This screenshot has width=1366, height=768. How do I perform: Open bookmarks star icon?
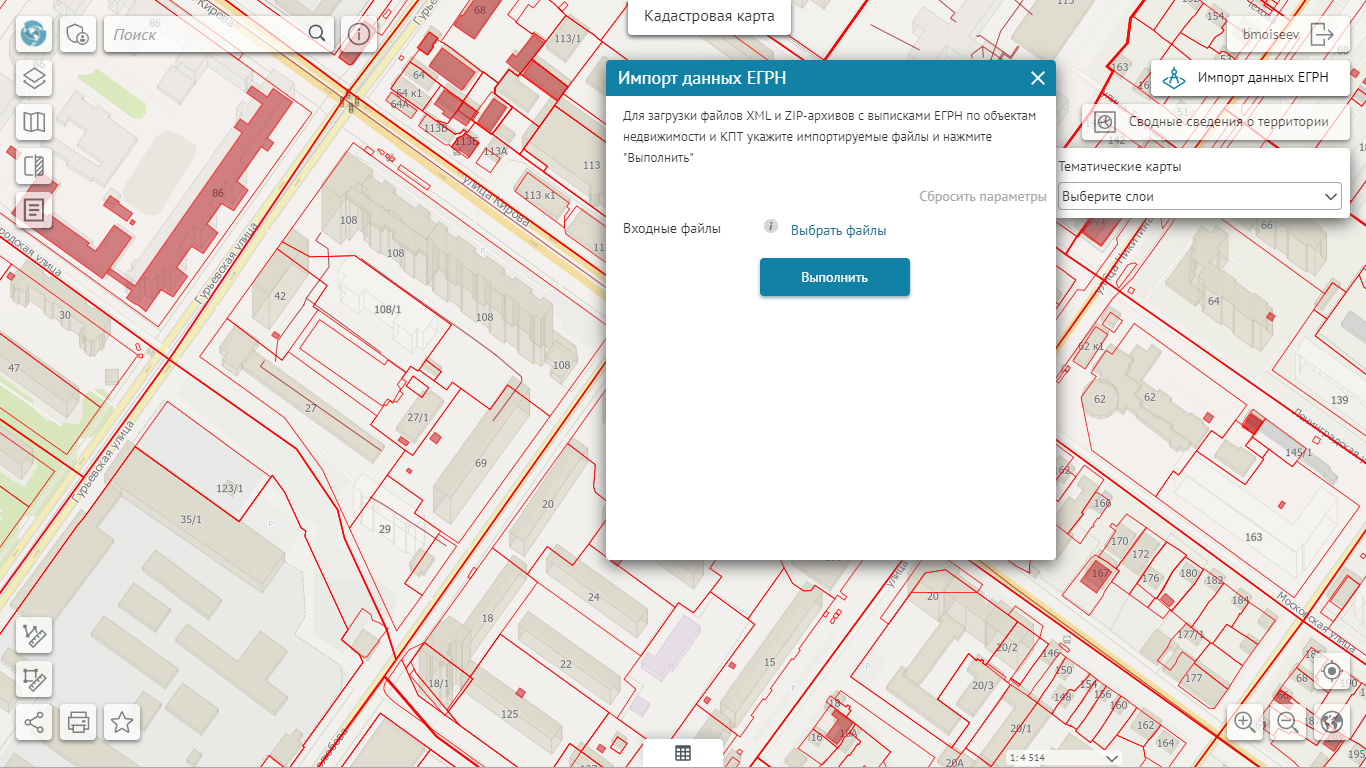pyautogui.click(x=122, y=722)
